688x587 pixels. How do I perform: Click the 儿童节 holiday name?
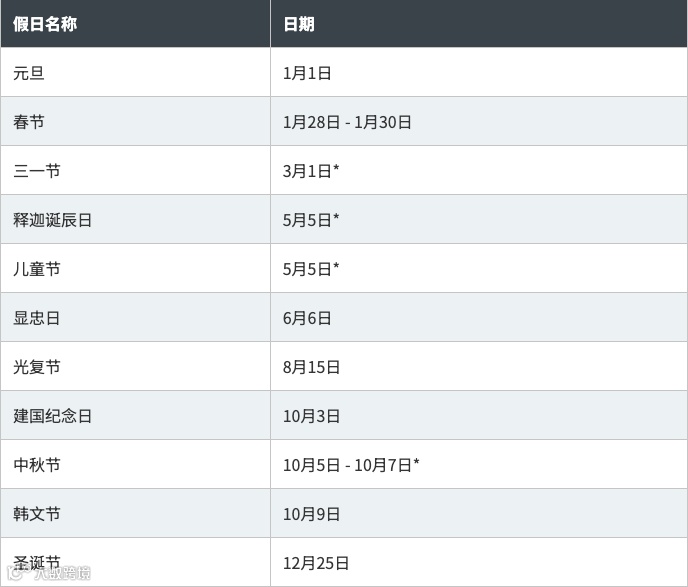[x=37, y=269]
